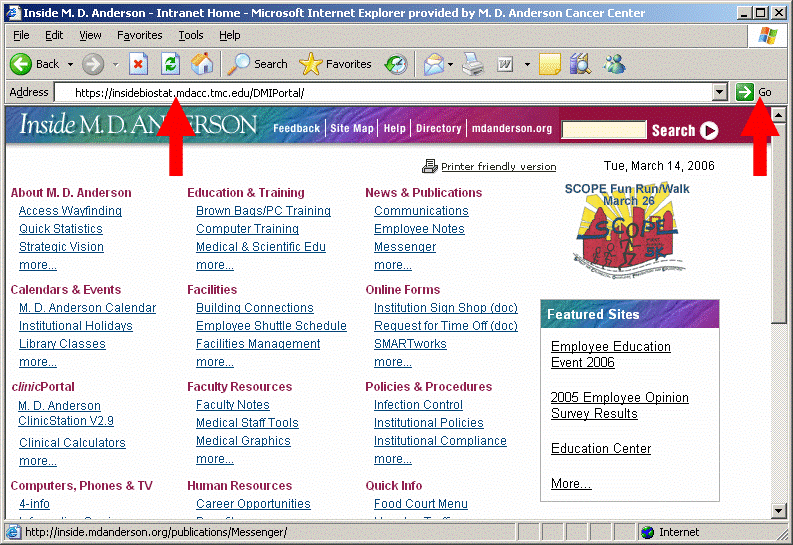Go to the Home page icon
793x545 pixels.
(202, 64)
